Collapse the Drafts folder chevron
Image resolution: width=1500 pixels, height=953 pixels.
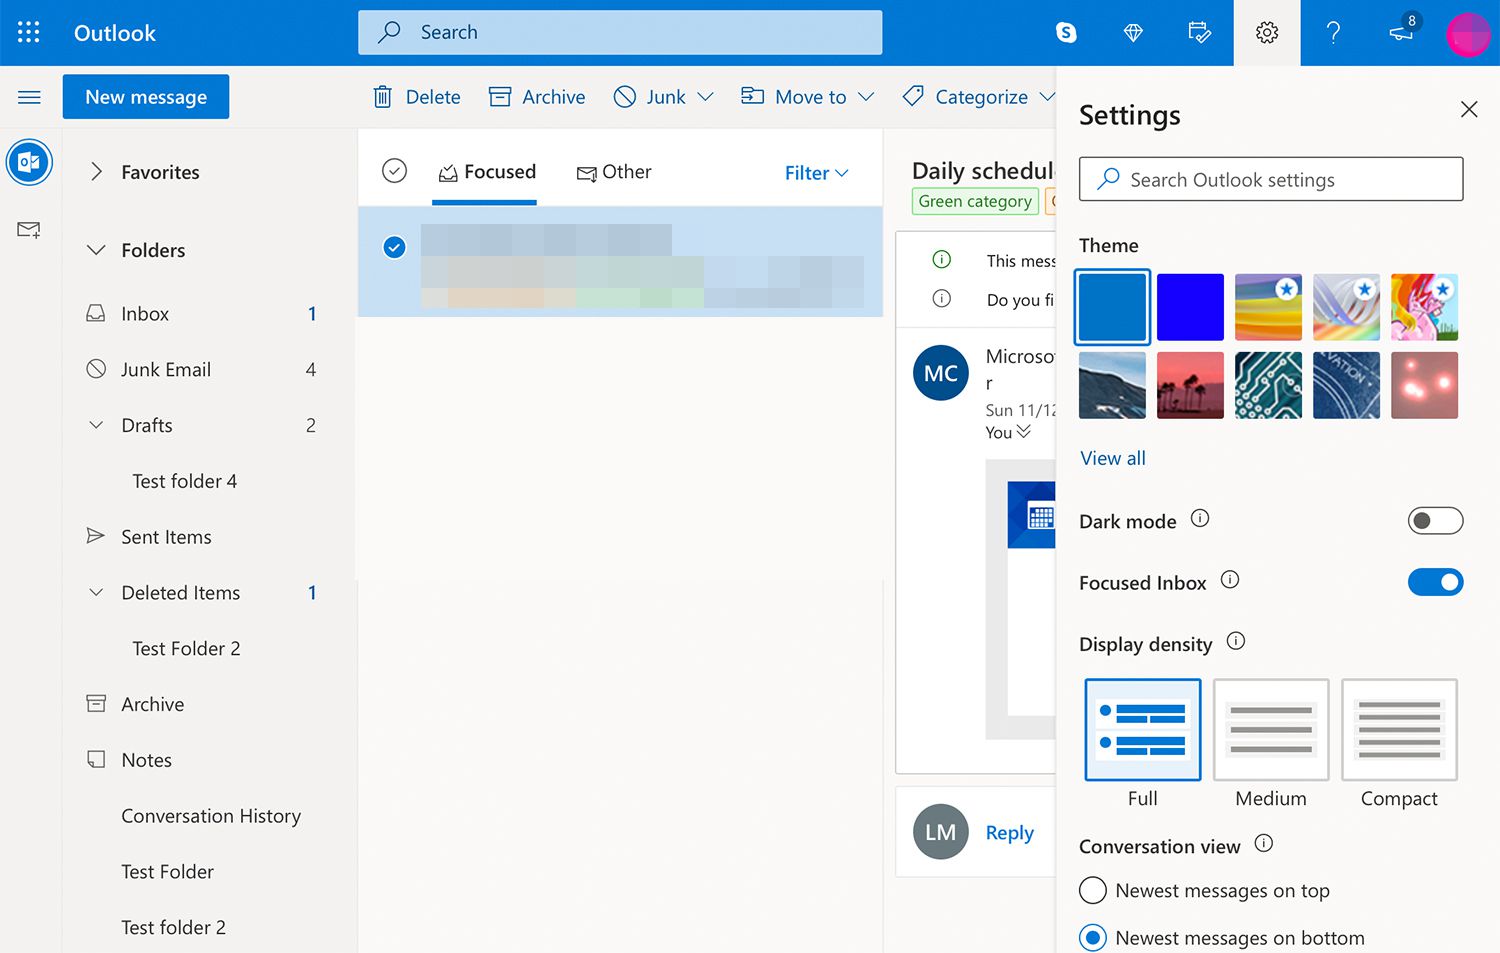pos(96,425)
